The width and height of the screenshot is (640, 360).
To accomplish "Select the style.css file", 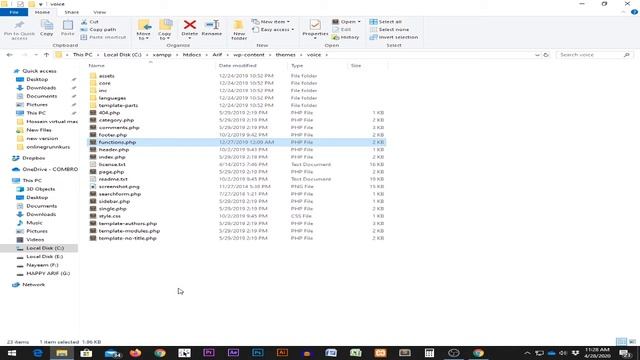I will (x=109, y=216).
